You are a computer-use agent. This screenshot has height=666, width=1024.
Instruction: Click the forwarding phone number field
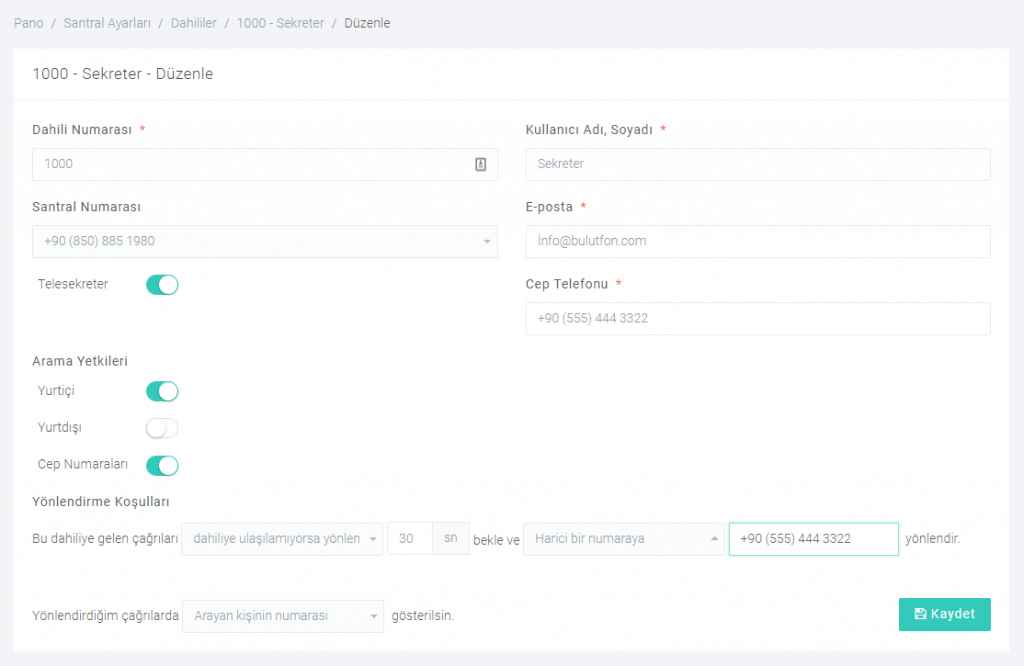[x=813, y=539]
